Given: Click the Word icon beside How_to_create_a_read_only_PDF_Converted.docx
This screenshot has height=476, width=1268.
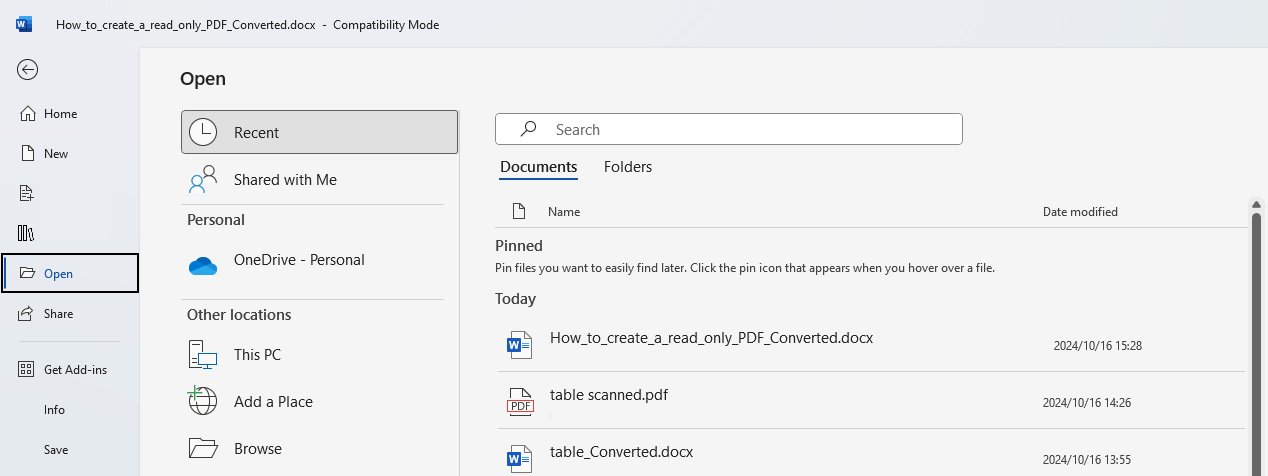Looking at the screenshot, I should coord(519,345).
